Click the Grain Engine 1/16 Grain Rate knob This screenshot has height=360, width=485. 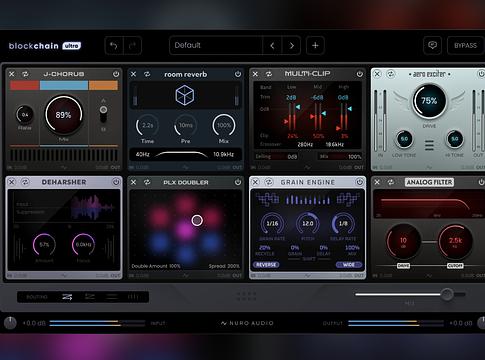click(x=272, y=224)
